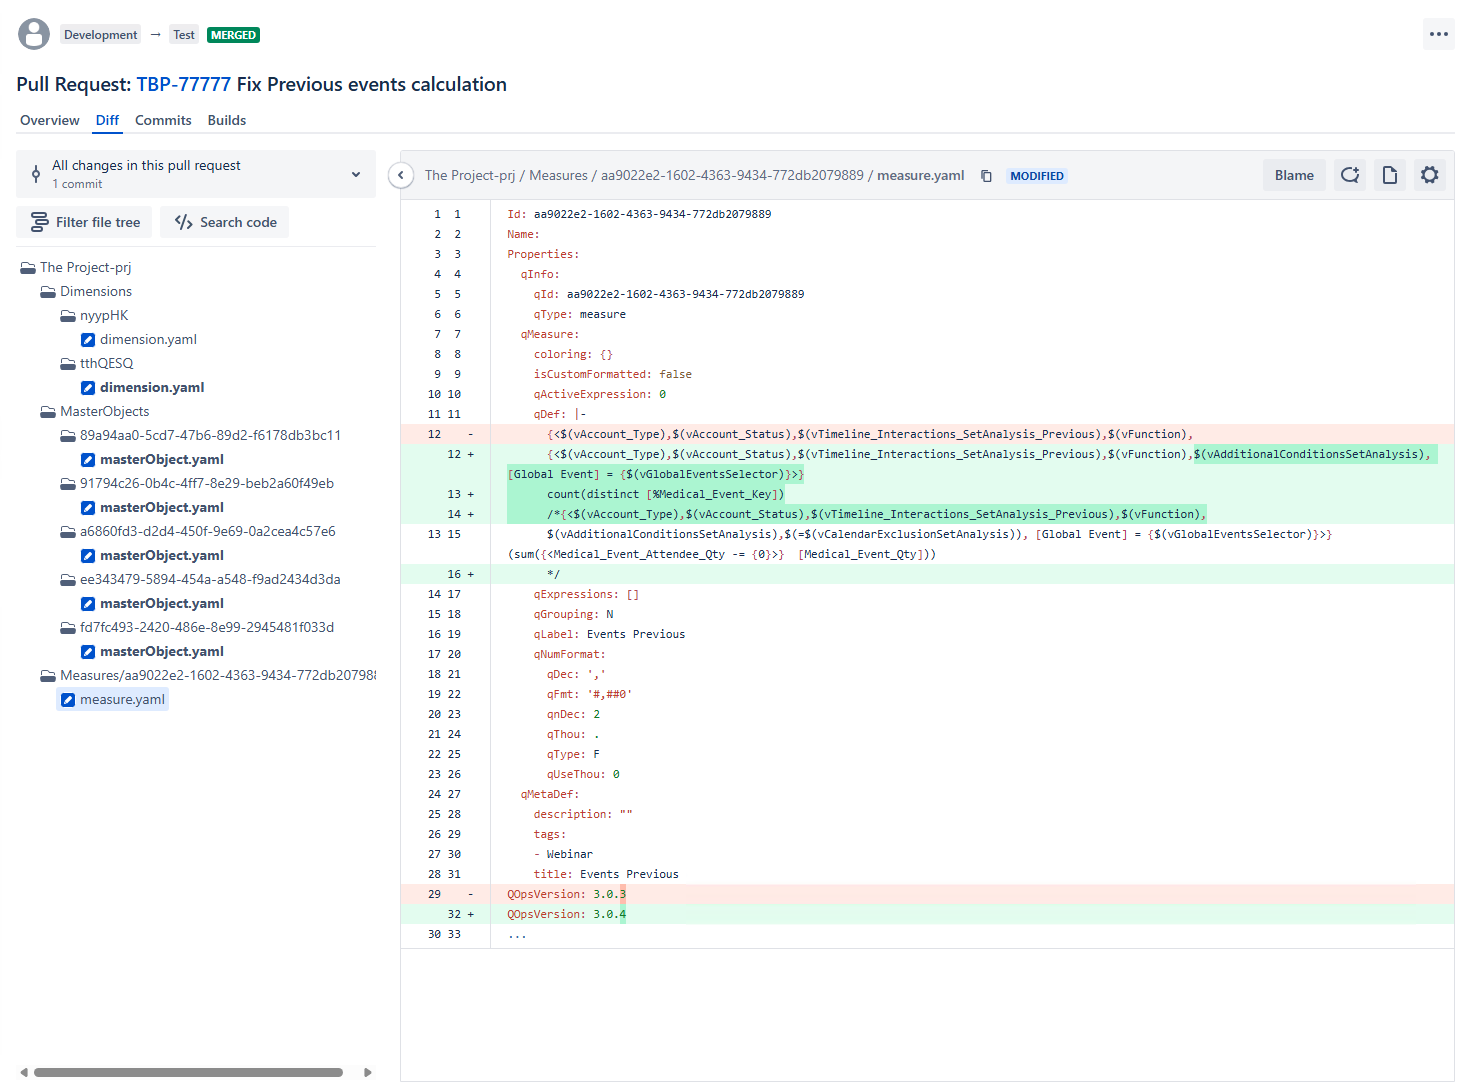Collapse the tthQESQ folder
Viewport: 1462px width, 1088px height.
click(68, 364)
